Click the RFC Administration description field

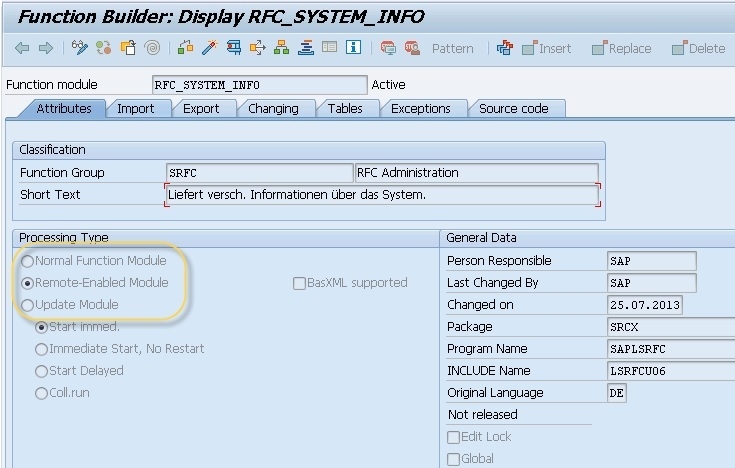click(x=477, y=173)
